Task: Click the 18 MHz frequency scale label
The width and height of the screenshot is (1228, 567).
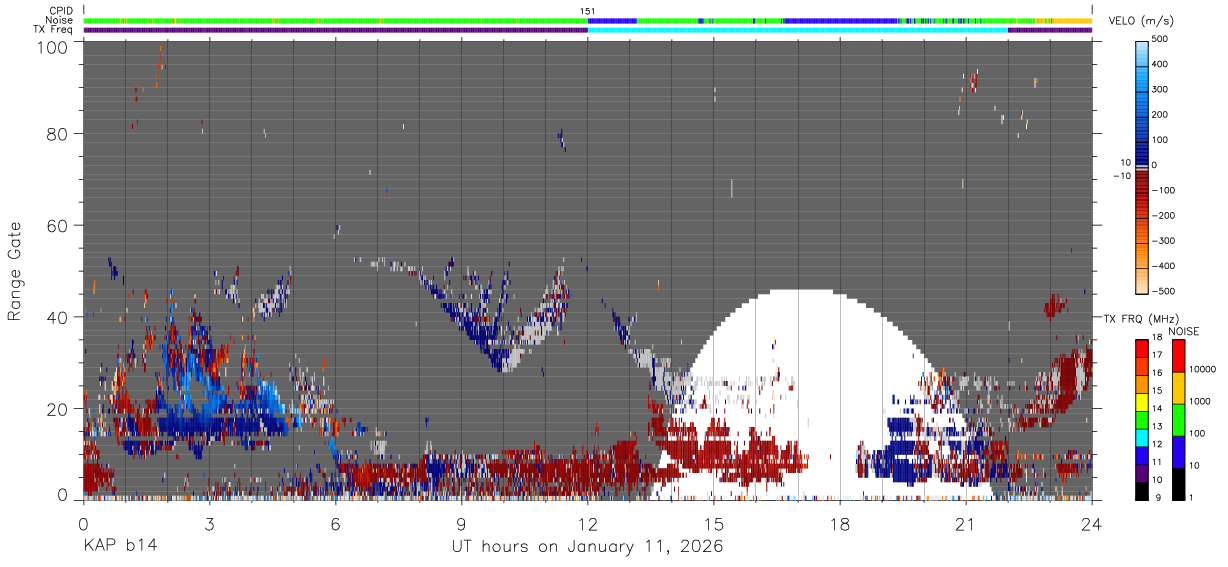Action: (1157, 338)
